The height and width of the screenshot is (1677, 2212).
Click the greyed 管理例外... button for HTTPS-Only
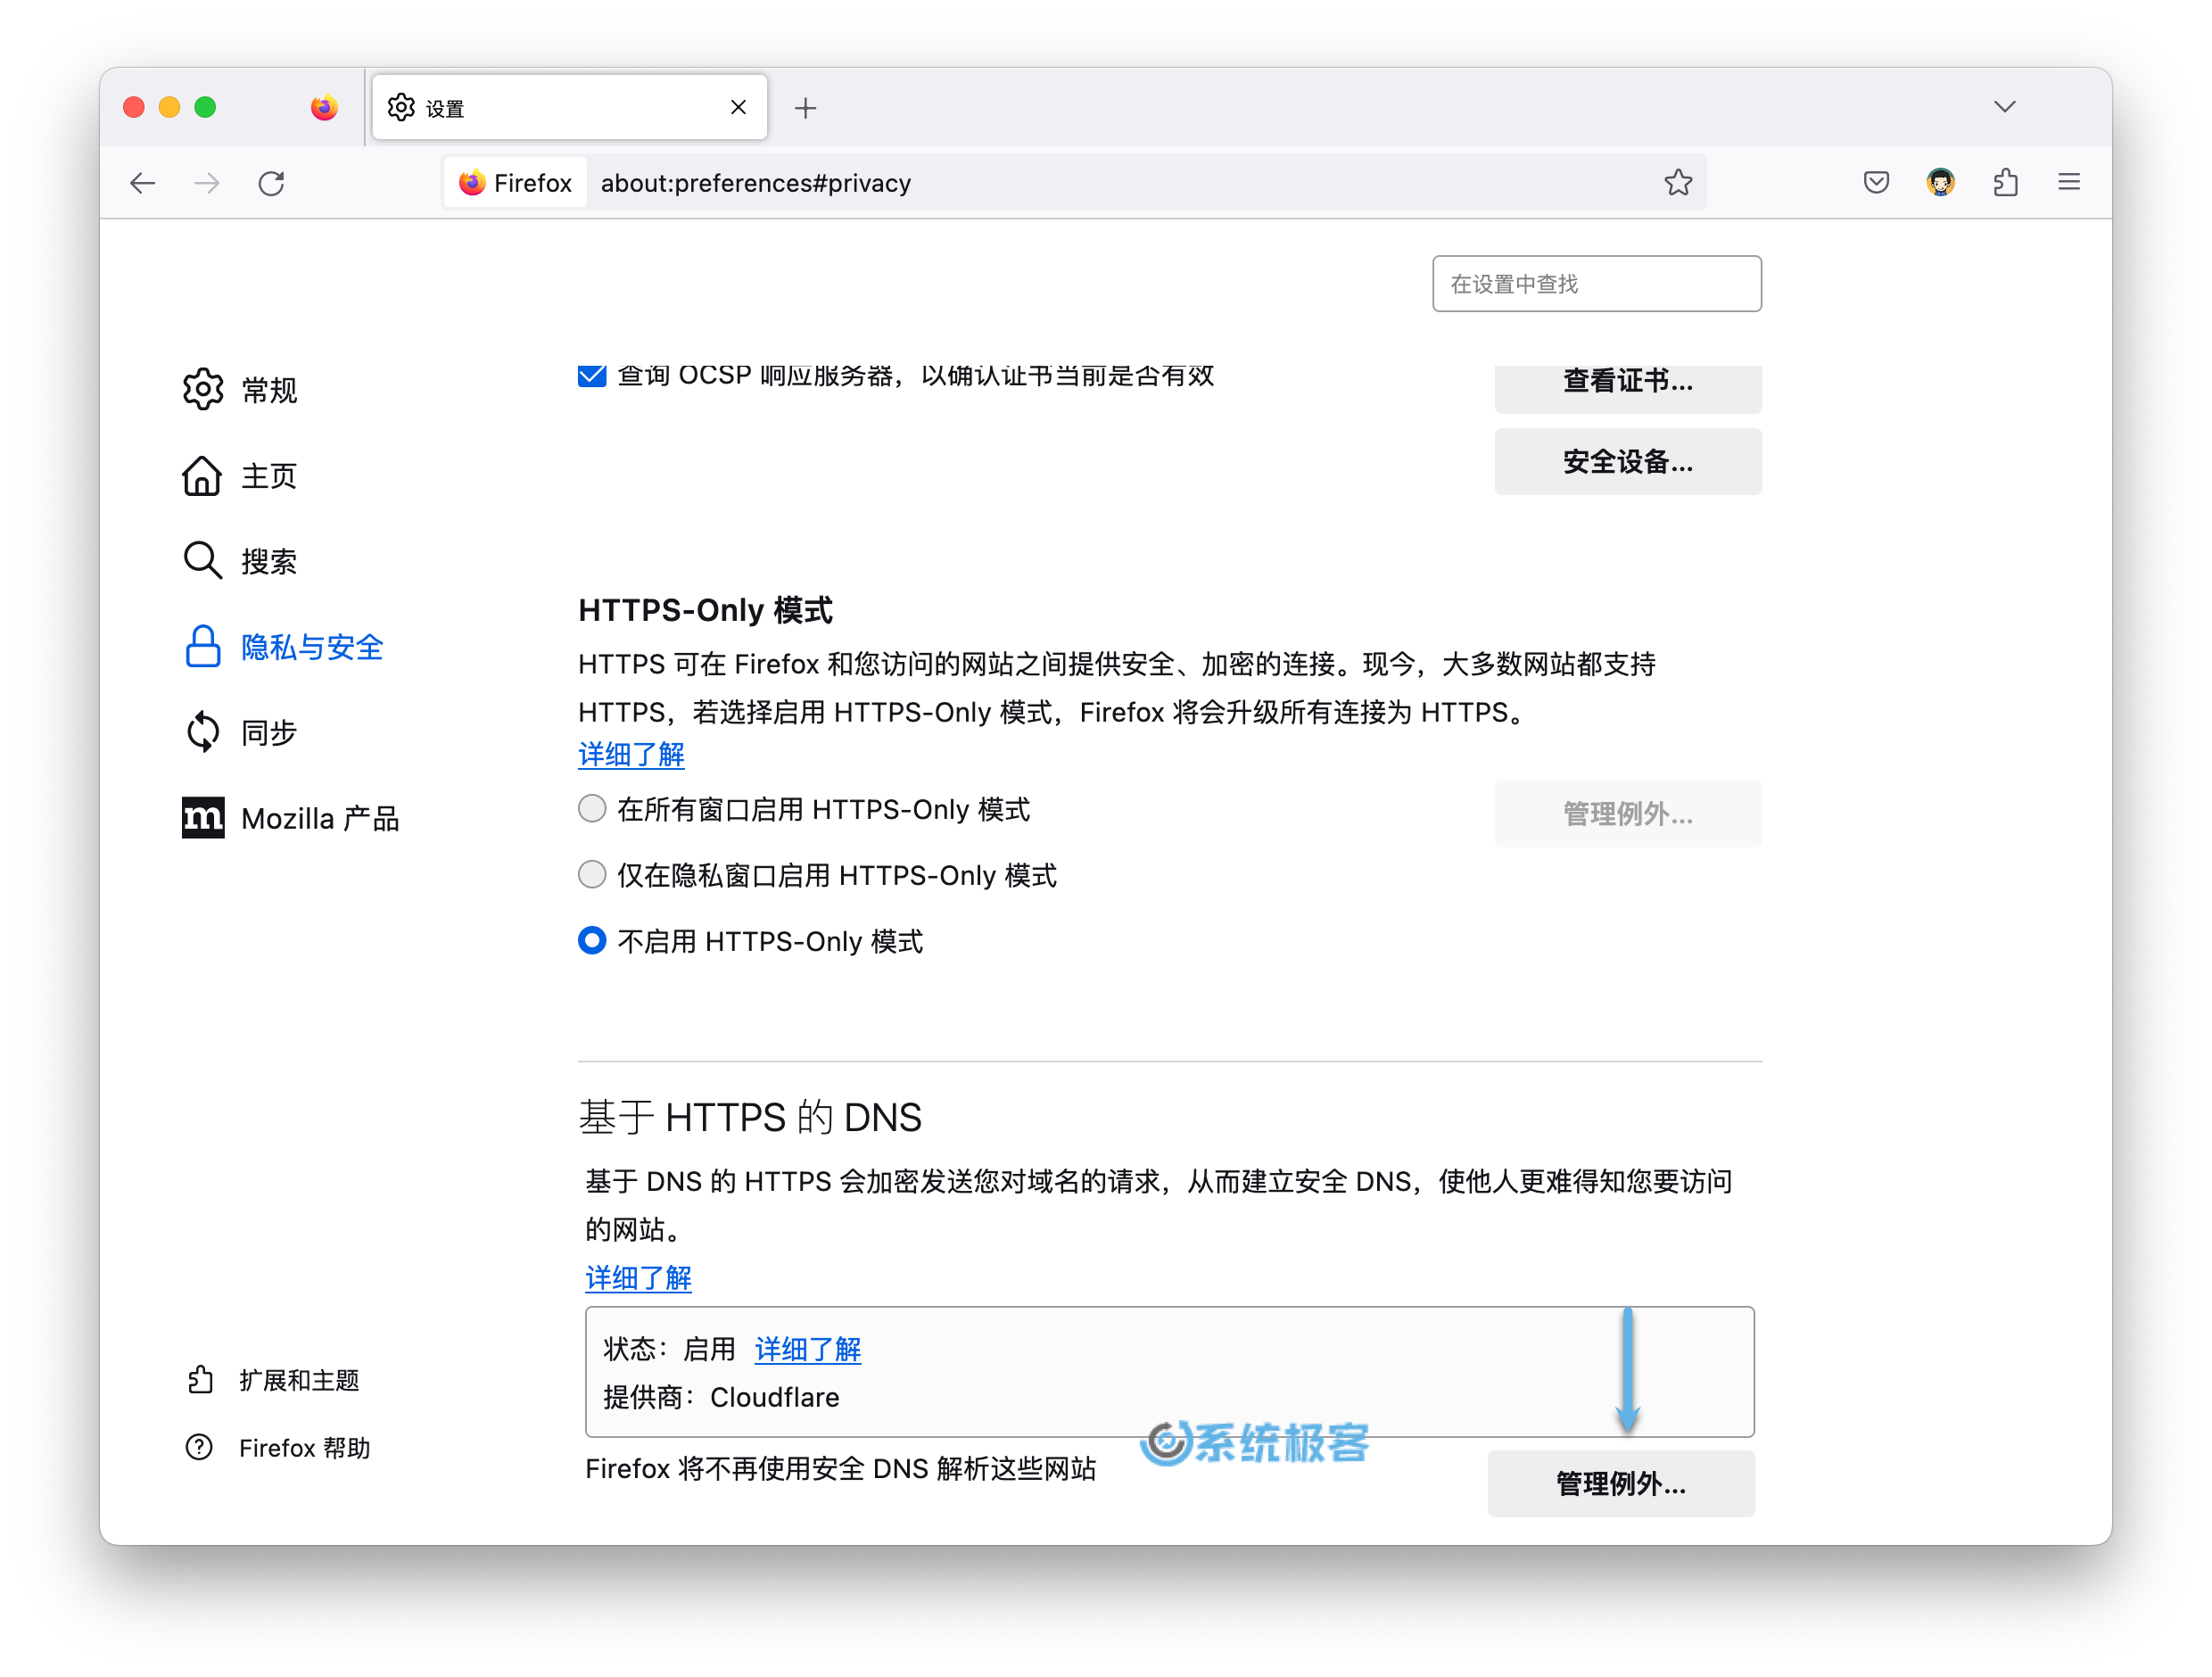pos(1627,814)
